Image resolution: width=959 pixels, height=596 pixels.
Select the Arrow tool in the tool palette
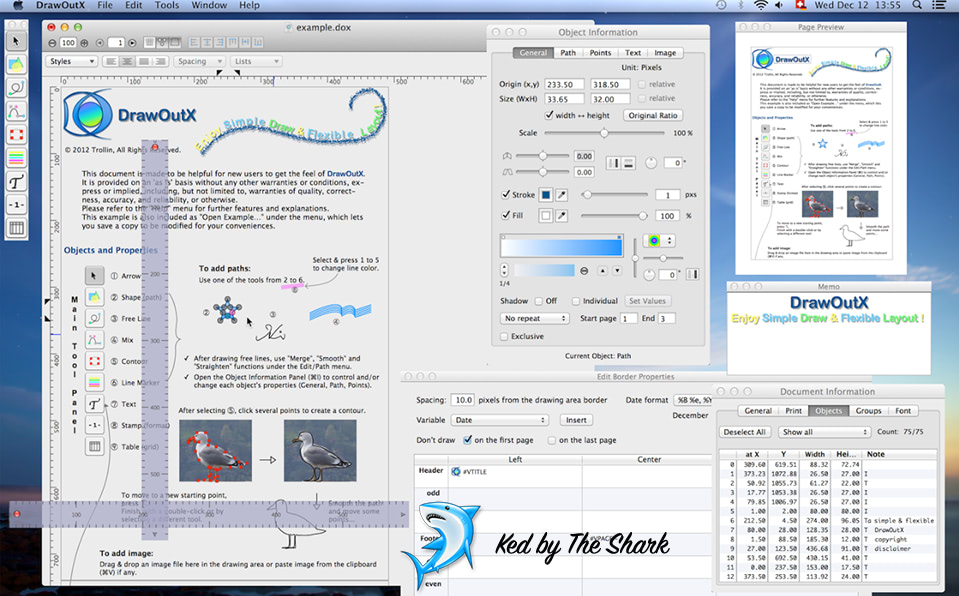coord(17,41)
